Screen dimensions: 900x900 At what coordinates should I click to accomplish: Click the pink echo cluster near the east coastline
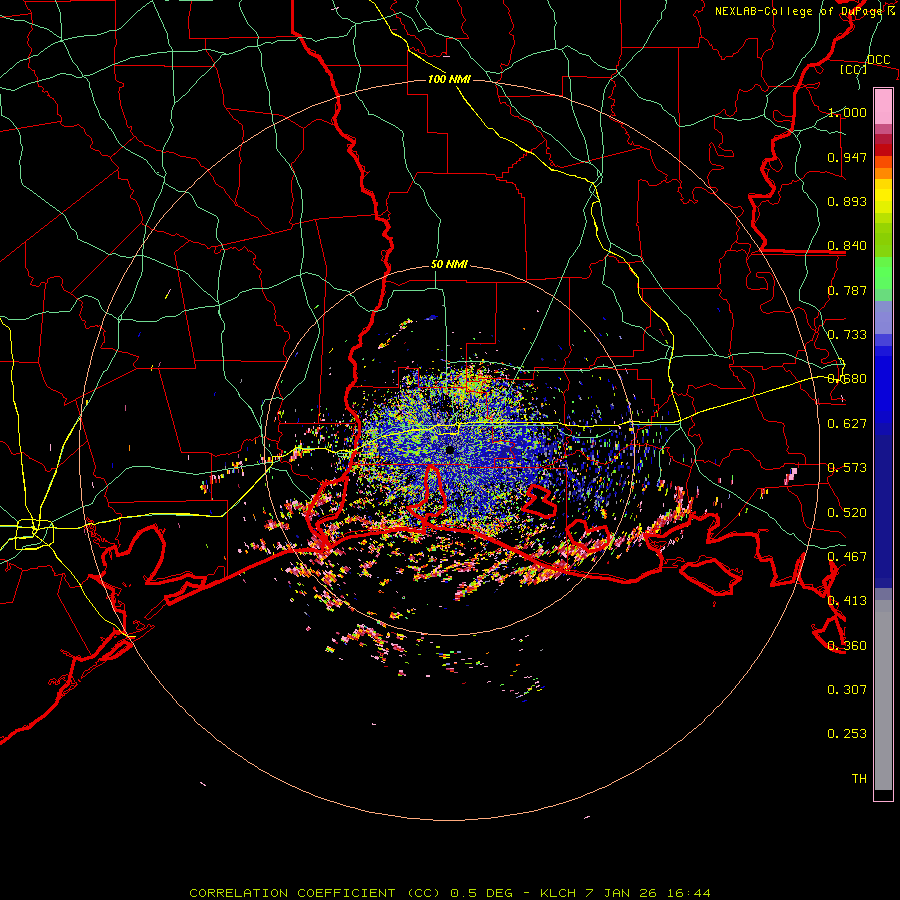click(x=792, y=475)
